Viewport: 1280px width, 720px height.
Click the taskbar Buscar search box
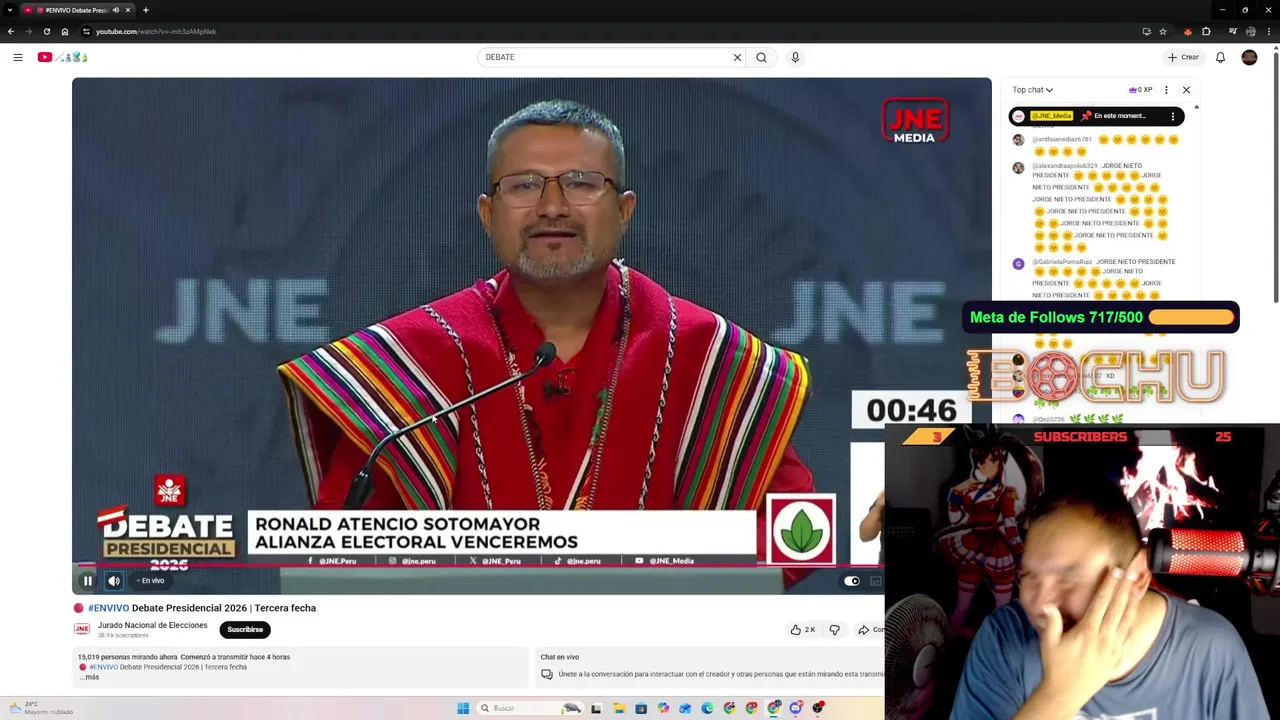[x=530, y=708]
